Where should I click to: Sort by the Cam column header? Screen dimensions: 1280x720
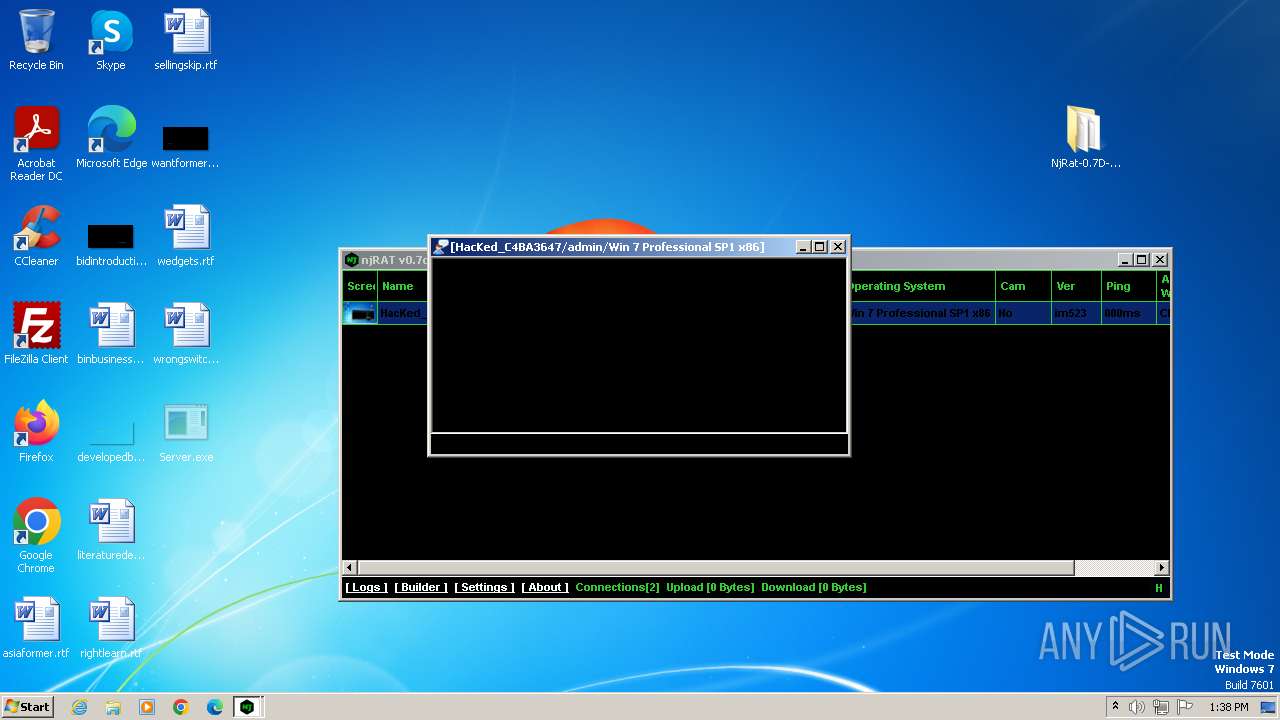pos(1023,286)
